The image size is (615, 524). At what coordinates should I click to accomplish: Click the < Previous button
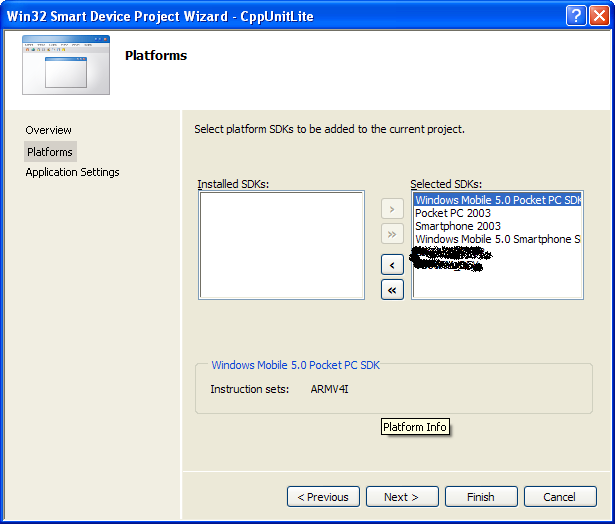click(x=323, y=497)
